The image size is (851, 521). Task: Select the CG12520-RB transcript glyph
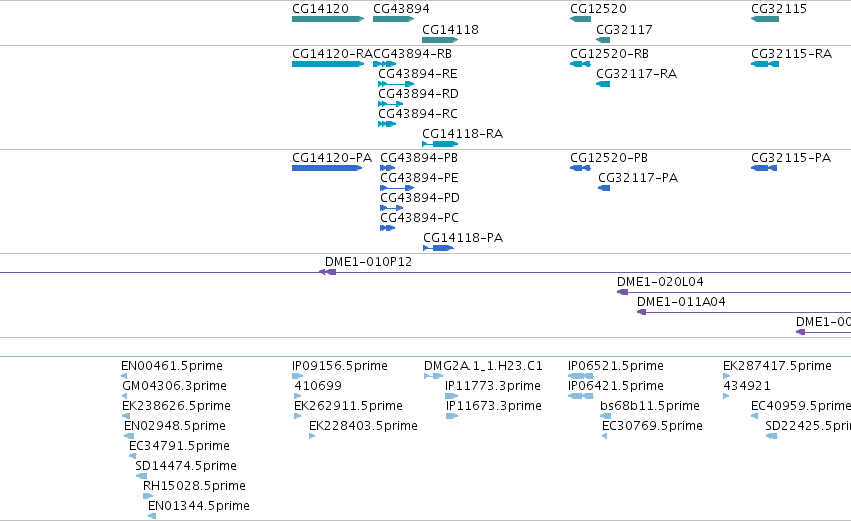pos(580,64)
